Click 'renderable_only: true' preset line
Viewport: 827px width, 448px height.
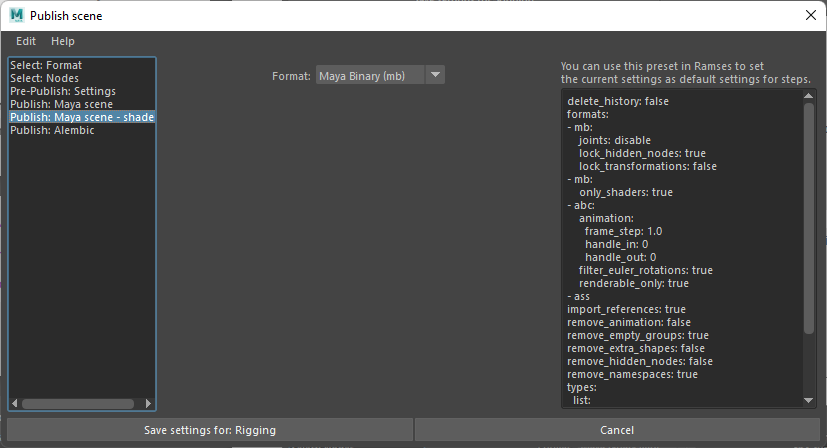coord(634,283)
